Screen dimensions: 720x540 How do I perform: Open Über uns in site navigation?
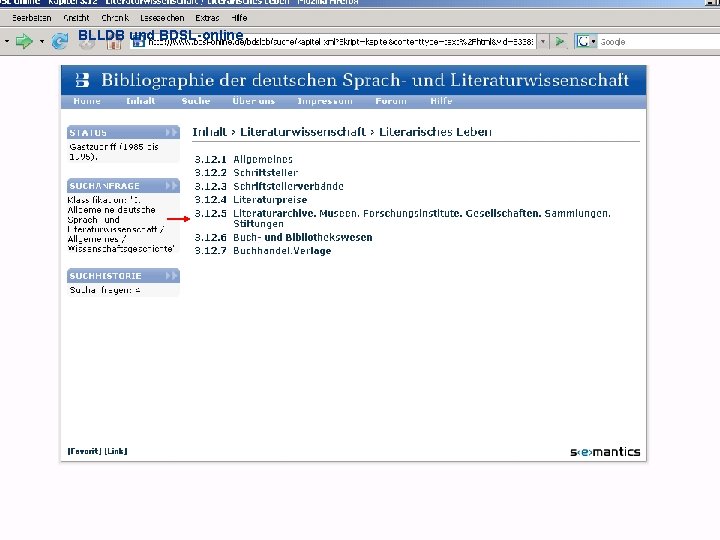pyautogui.click(x=253, y=101)
